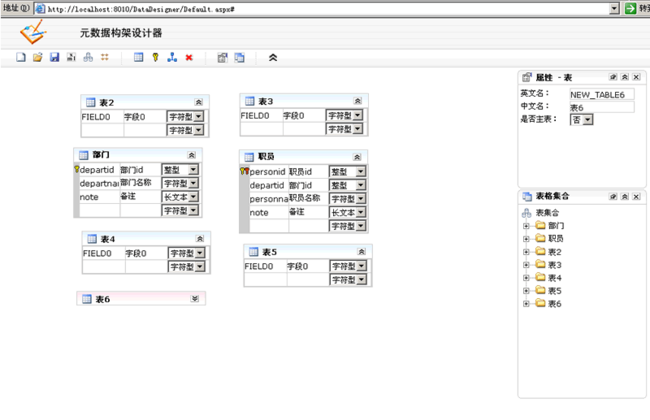Click the table set window toolbar icon
The height and width of the screenshot is (420, 650).
pos(239,58)
